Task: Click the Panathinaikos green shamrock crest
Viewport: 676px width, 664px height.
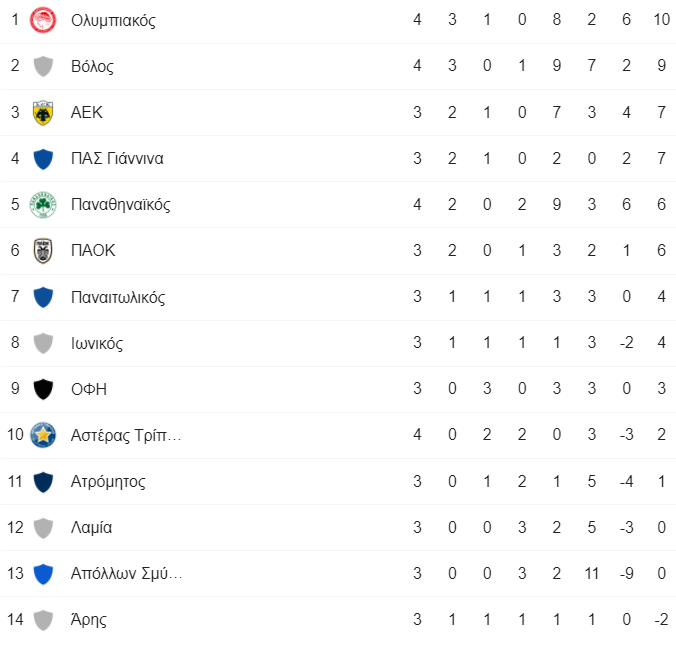Action: pyautogui.click(x=43, y=204)
